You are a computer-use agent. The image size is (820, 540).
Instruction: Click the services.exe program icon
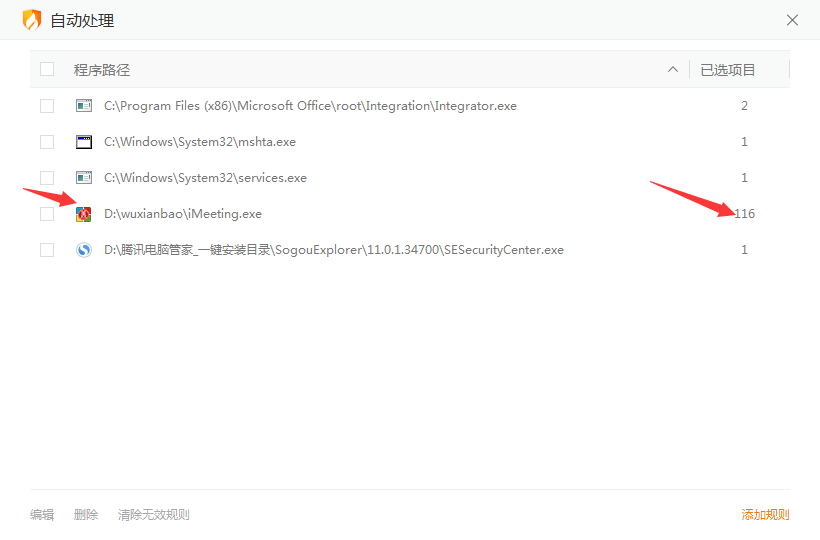[x=84, y=178]
